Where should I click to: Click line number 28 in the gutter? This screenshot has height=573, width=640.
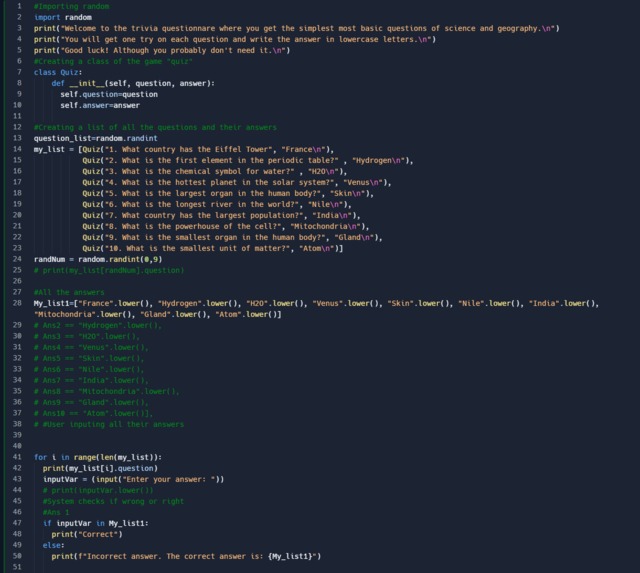coord(17,303)
